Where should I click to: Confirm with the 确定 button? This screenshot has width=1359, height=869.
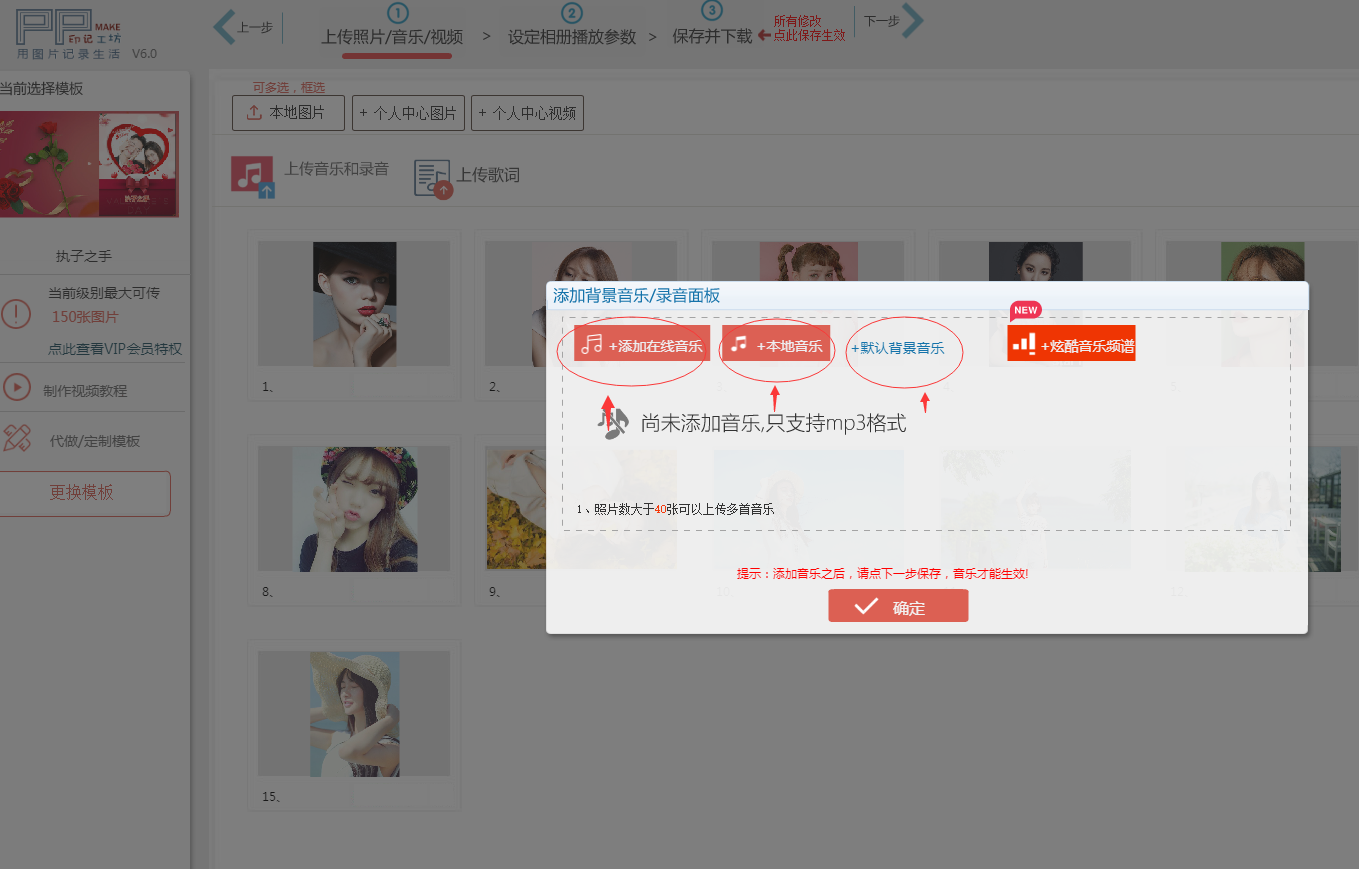coord(898,606)
